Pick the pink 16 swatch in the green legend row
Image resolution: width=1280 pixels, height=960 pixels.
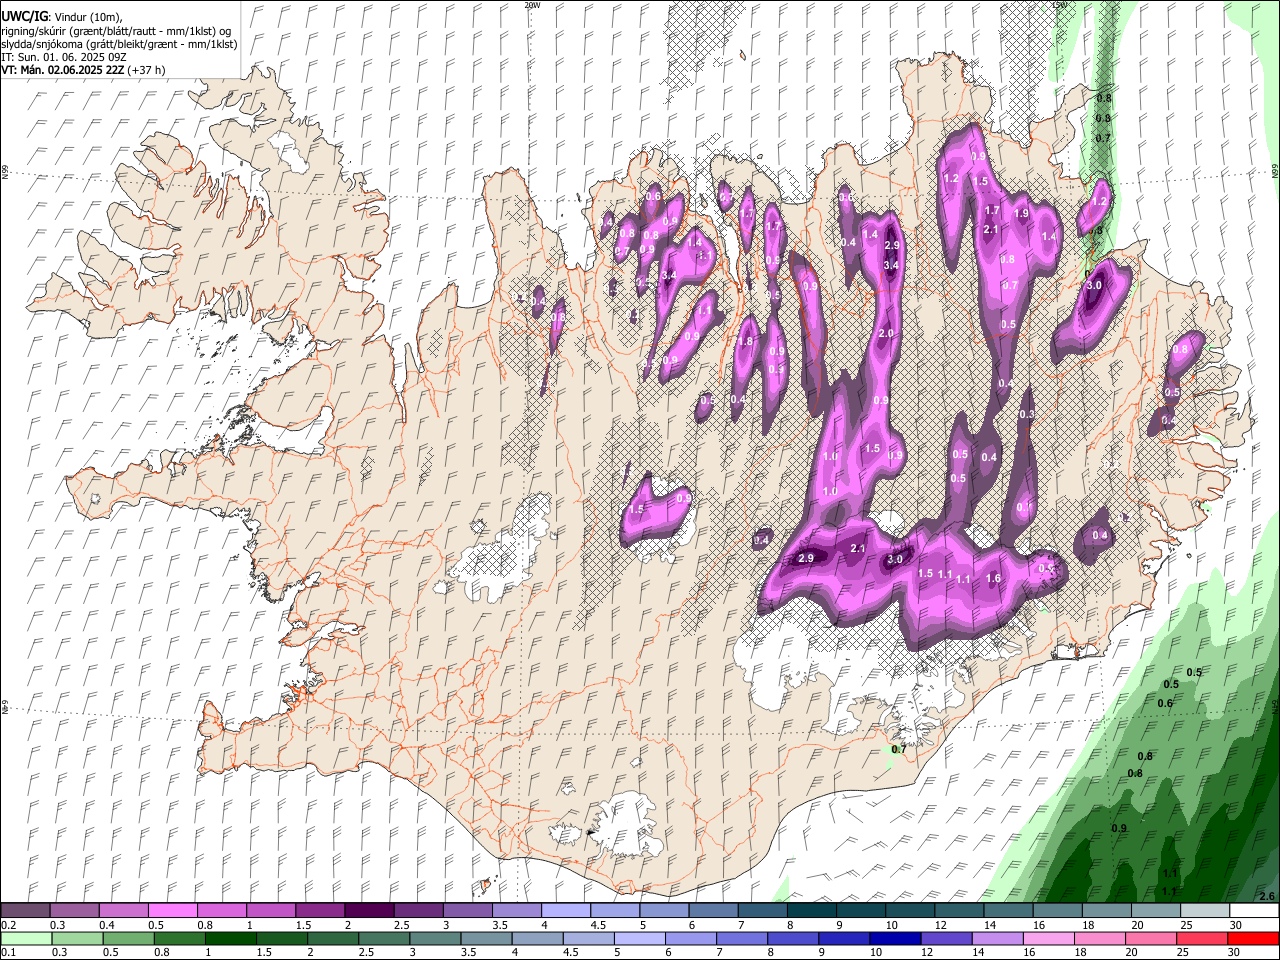(x=1048, y=938)
